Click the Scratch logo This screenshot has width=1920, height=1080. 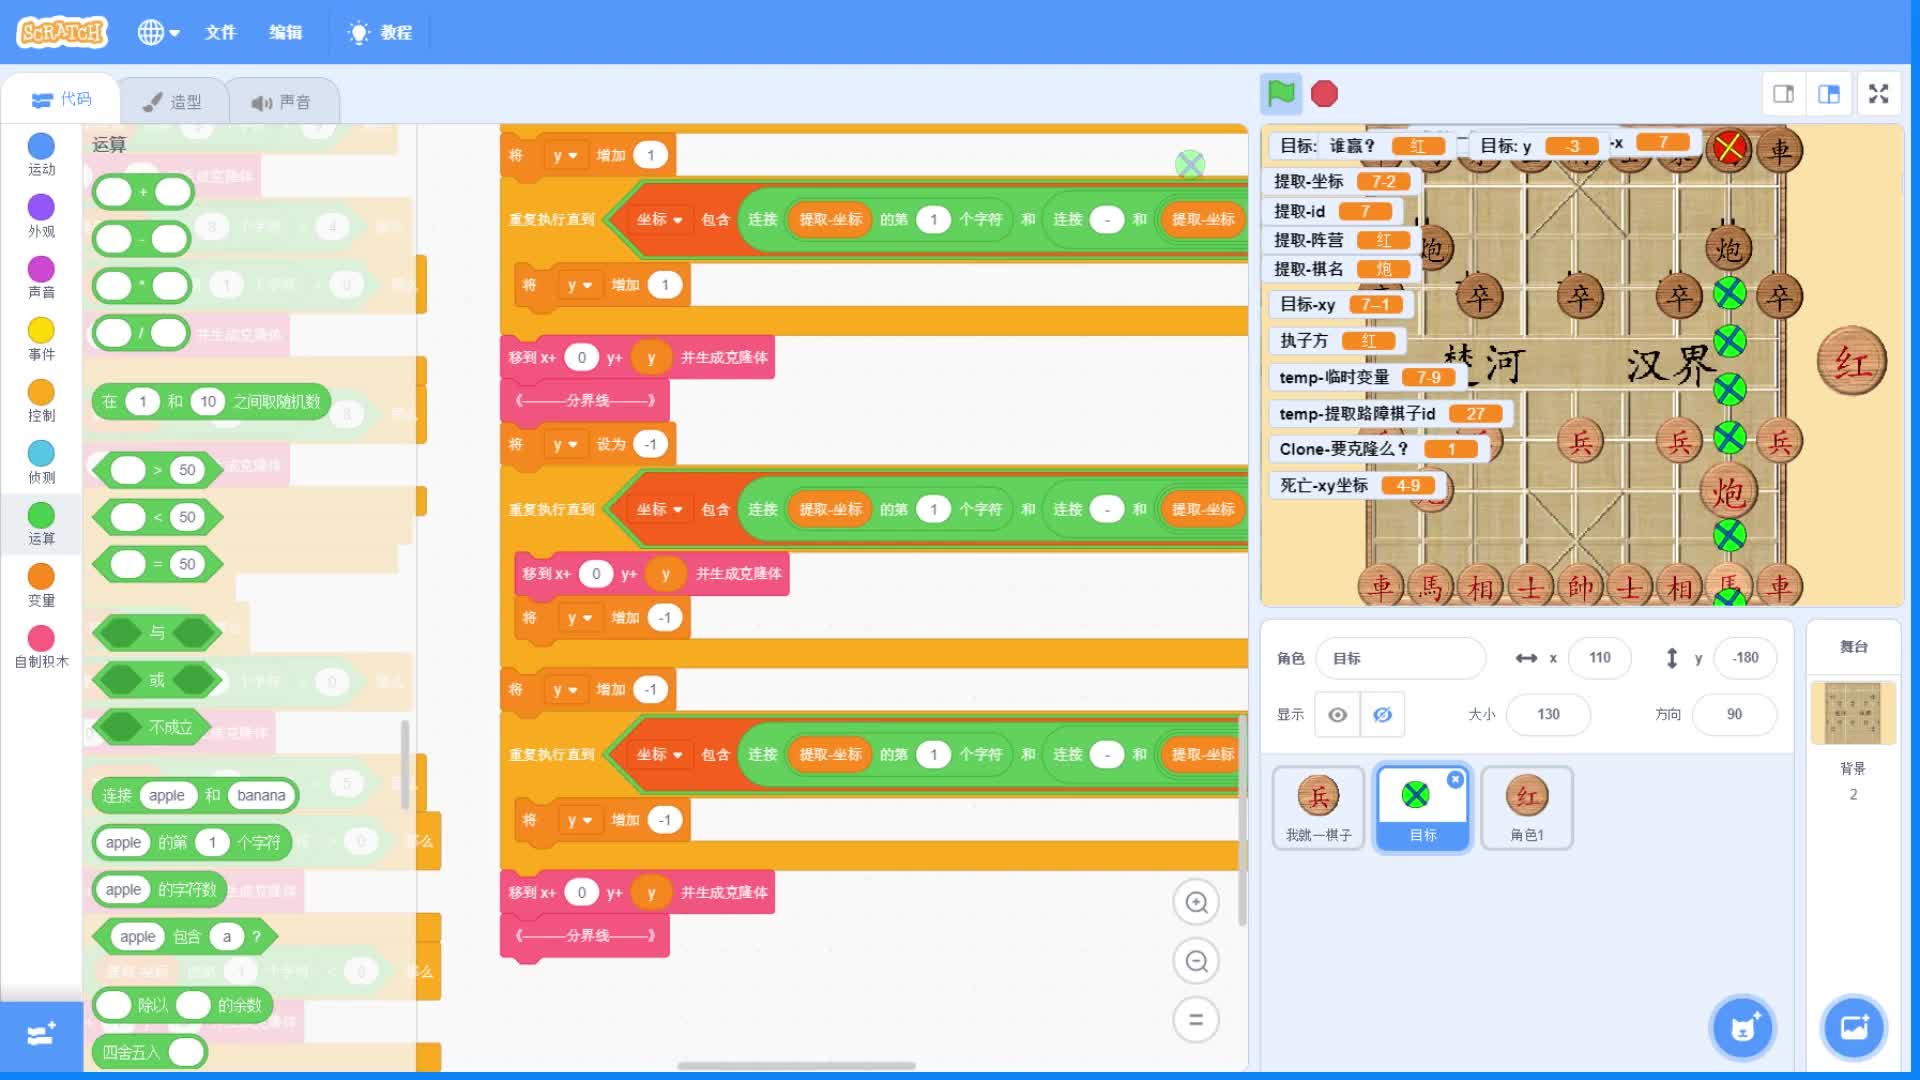click(62, 32)
